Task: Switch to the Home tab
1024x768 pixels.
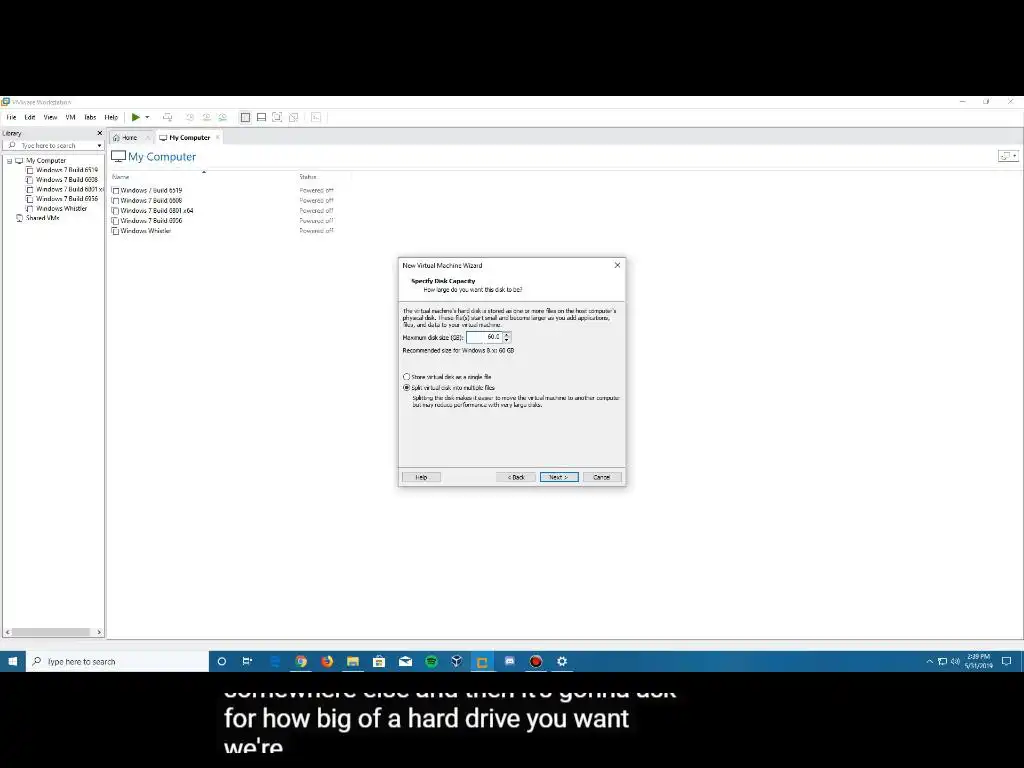Action: tap(129, 138)
